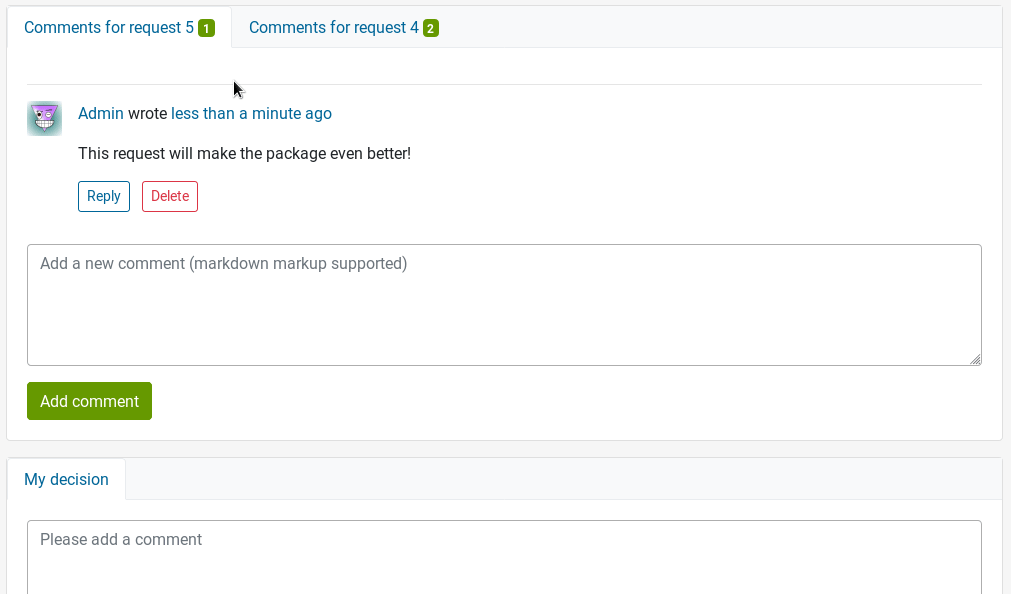Click the "Admin wrote" comment header row
Screen dimensions: 1011x594
pos(204,113)
